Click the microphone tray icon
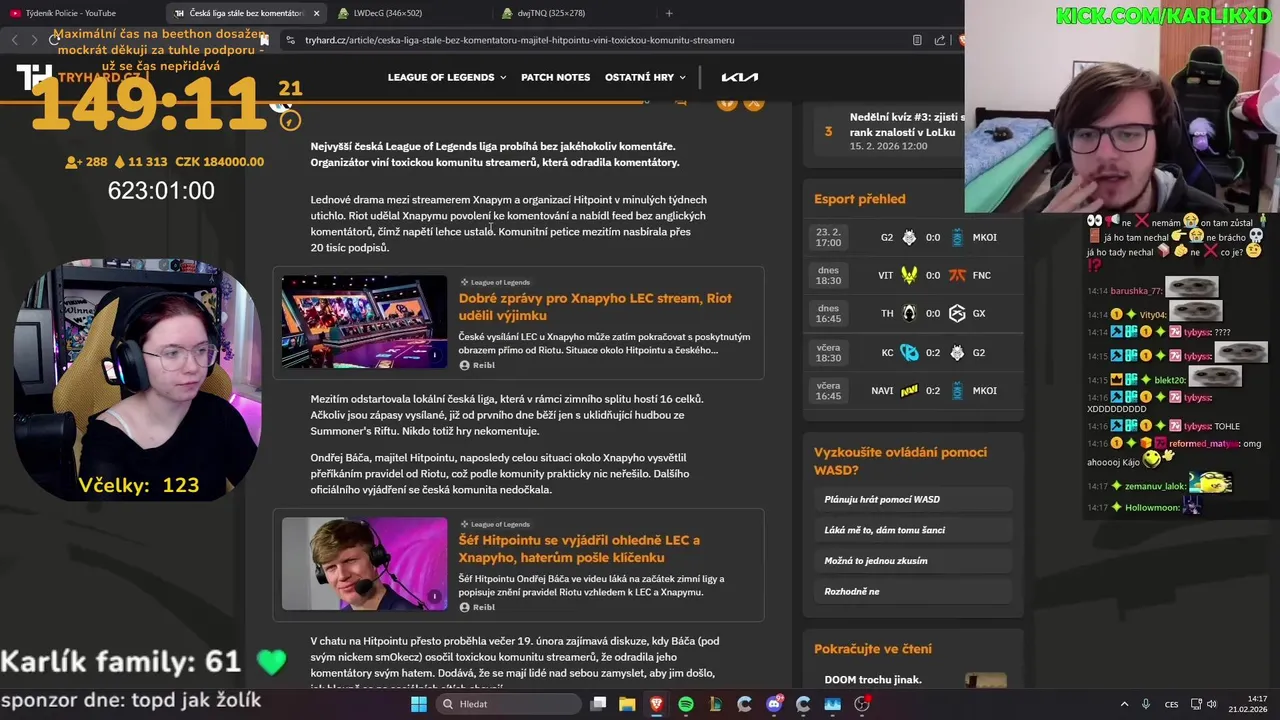Screen dimensions: 1280x720 [x=1146, y=704]
